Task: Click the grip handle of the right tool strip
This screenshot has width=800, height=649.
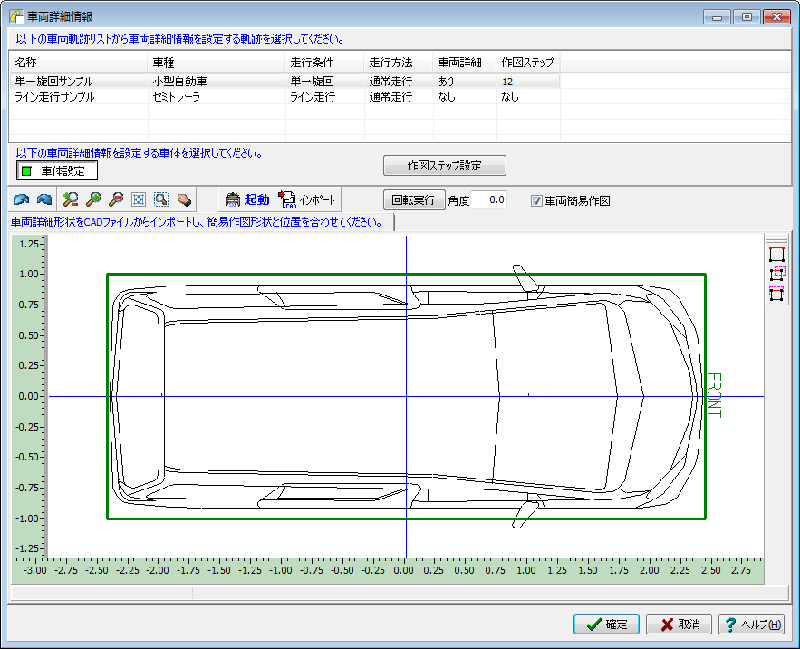Action: point(777,240)
